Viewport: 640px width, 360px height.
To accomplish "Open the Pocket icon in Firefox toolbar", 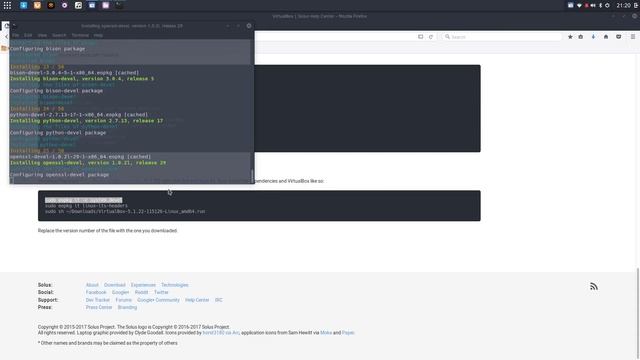I will click(619, 37).
